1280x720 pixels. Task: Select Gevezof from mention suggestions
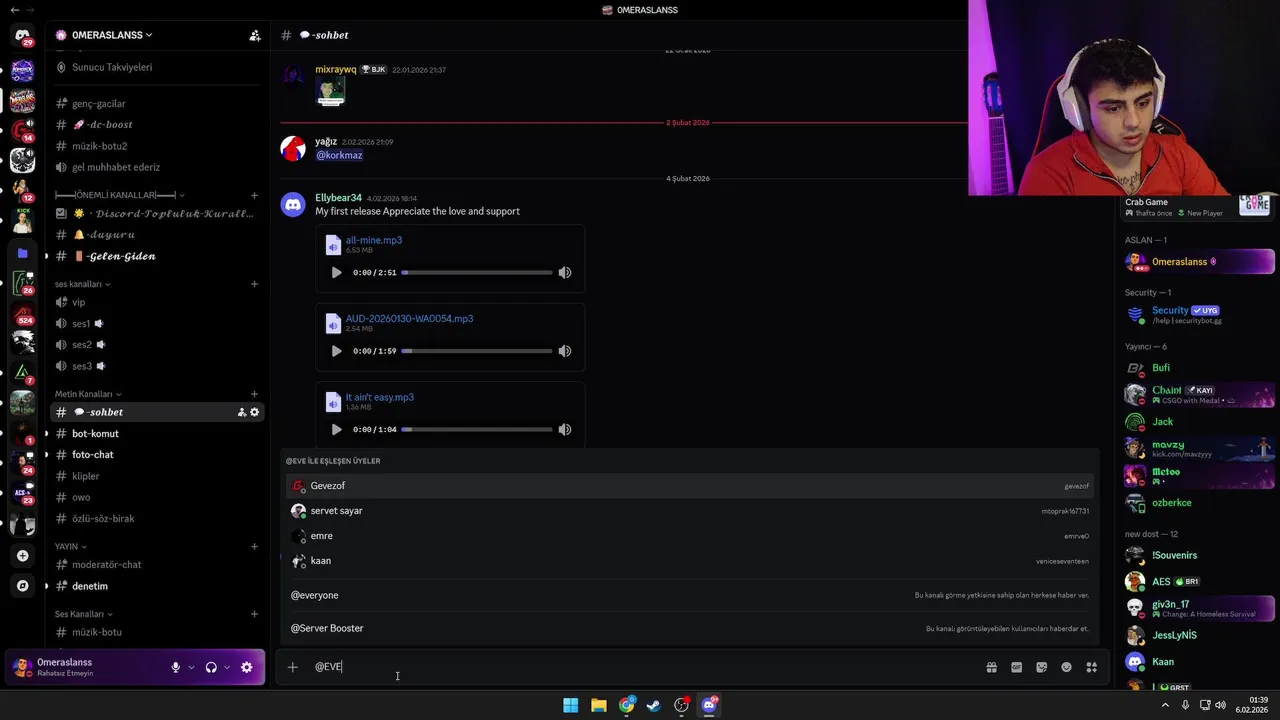tap(690, 486)
